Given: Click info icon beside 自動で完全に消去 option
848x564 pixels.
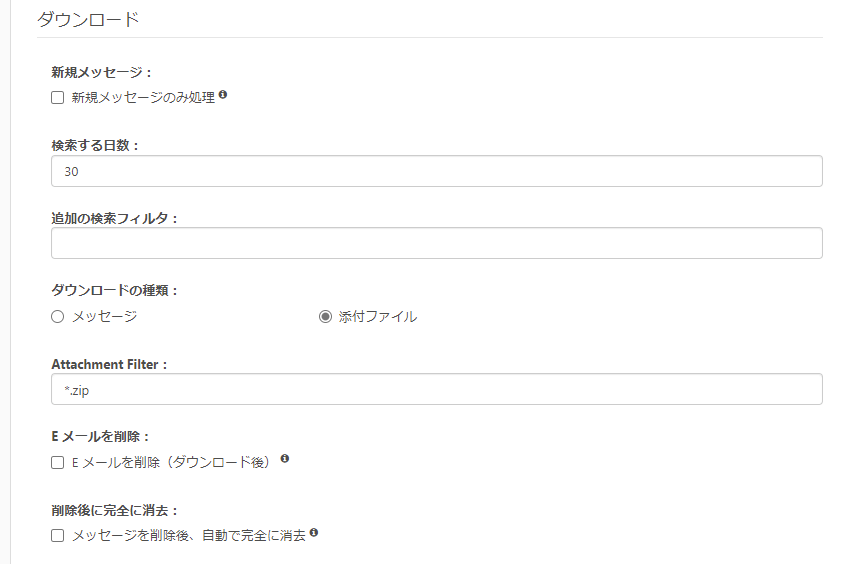Looking at the screenshot, I should 314,533.
